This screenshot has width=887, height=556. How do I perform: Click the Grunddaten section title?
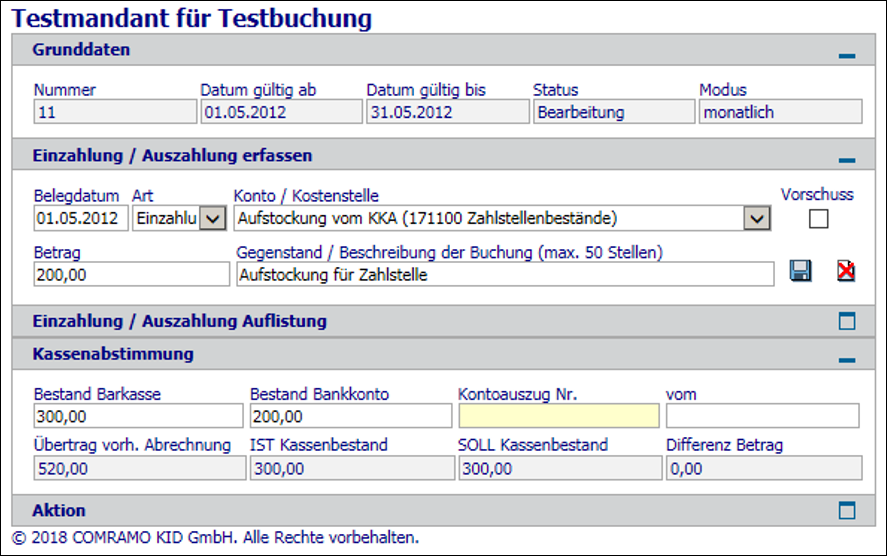81,50
